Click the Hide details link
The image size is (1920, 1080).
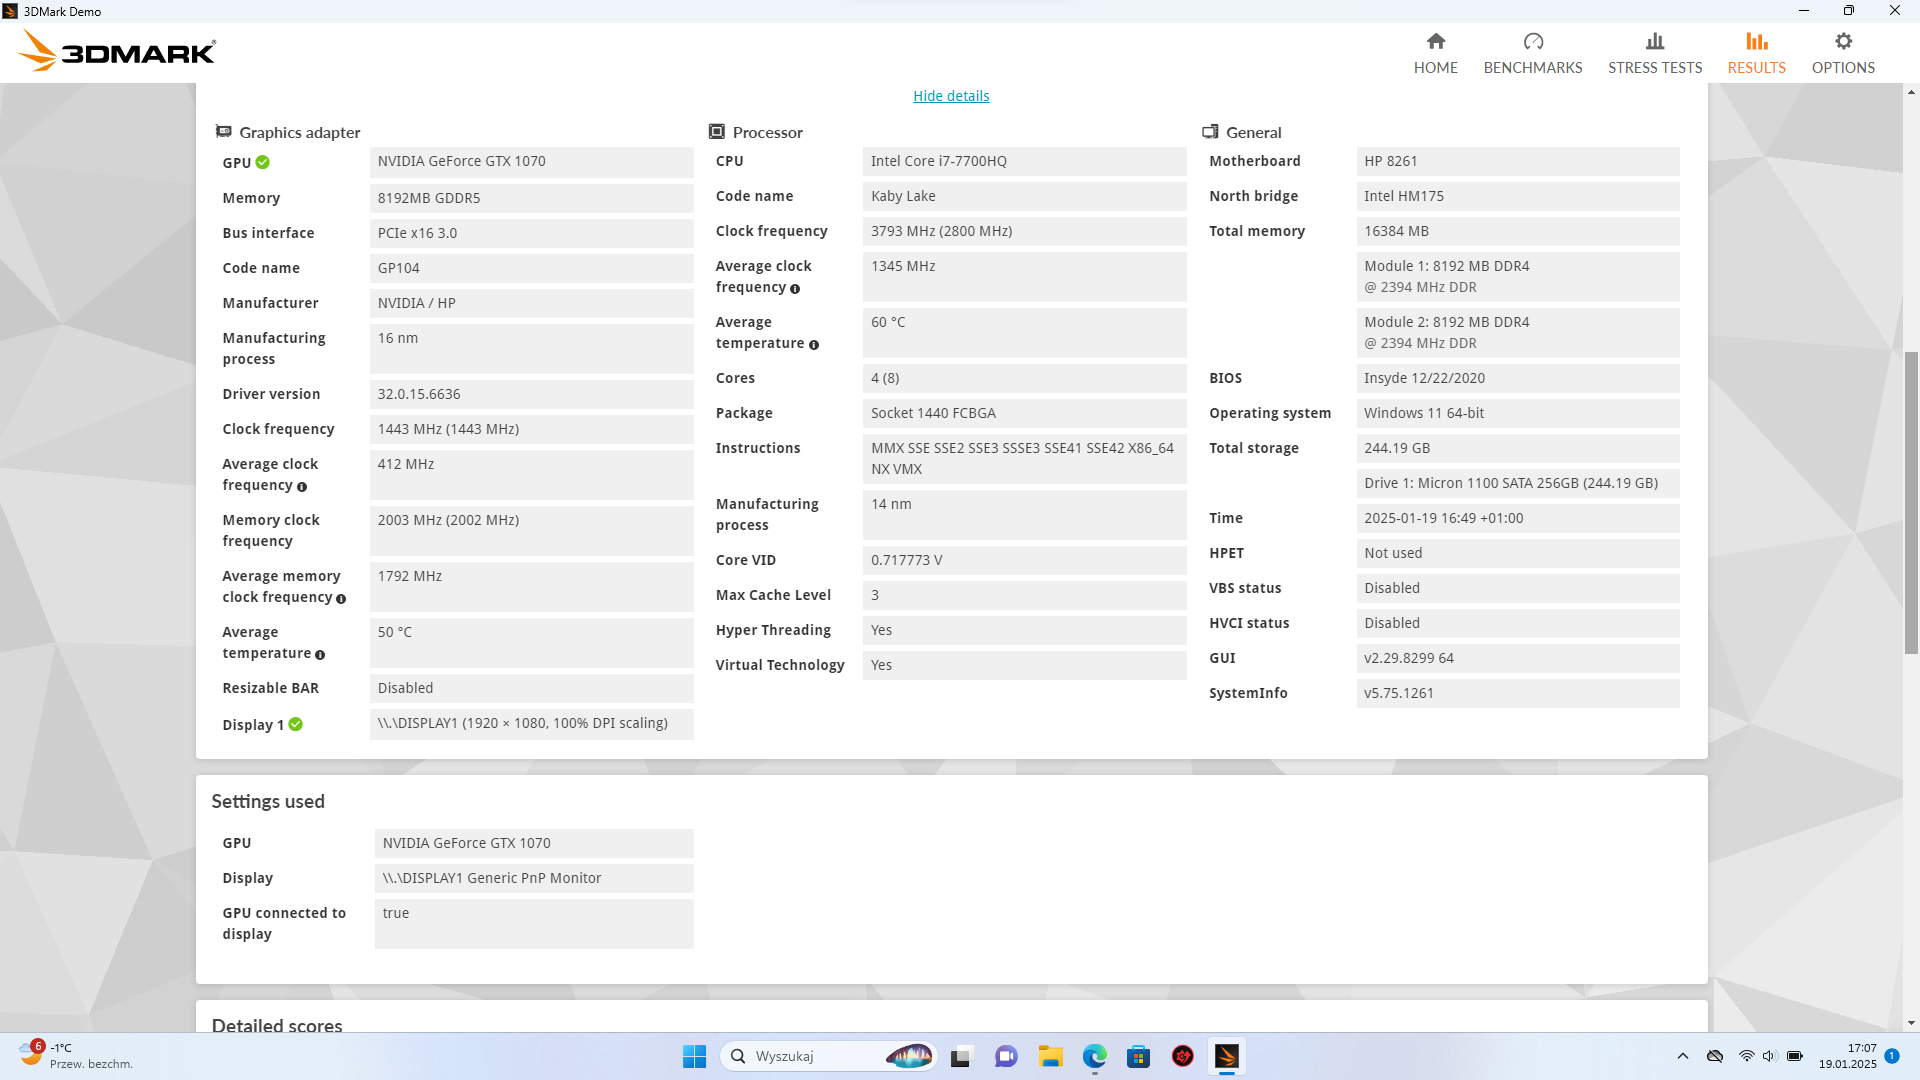click(951, 96)
